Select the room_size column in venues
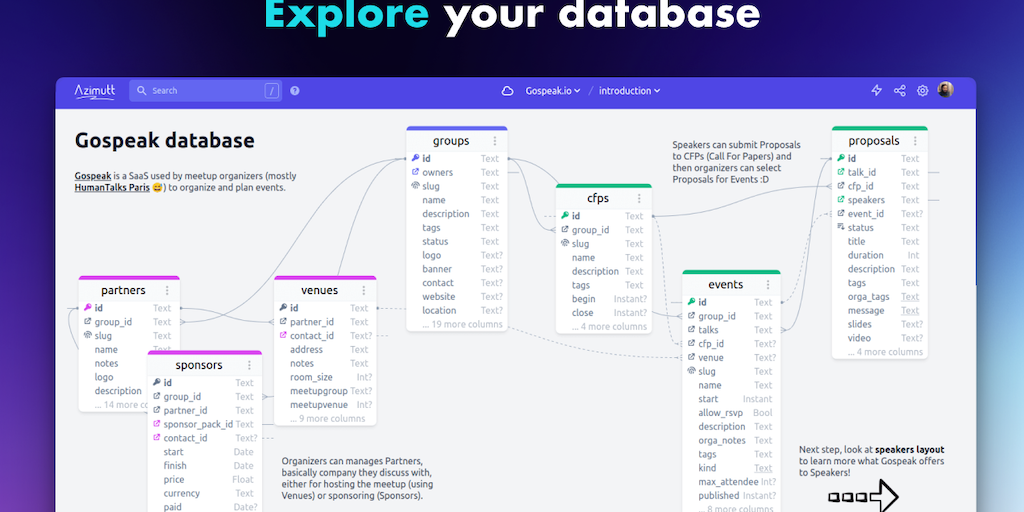 [325, 377]
